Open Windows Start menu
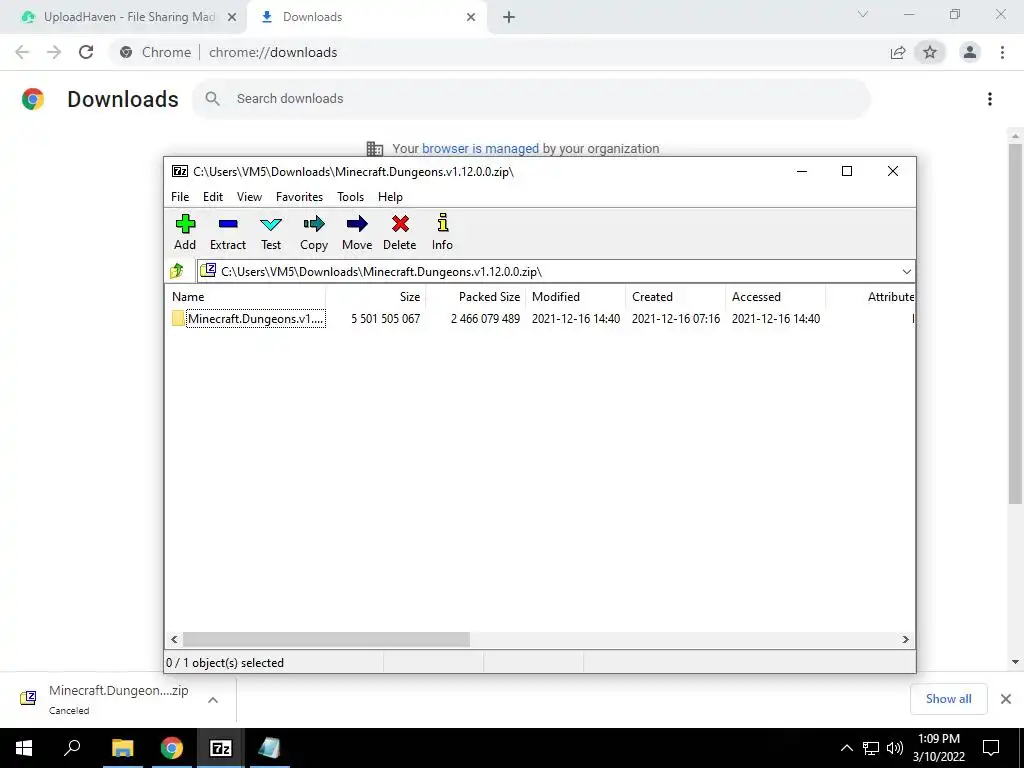The height and width of the screenshot is (768, 1024). tap(24, 748)
